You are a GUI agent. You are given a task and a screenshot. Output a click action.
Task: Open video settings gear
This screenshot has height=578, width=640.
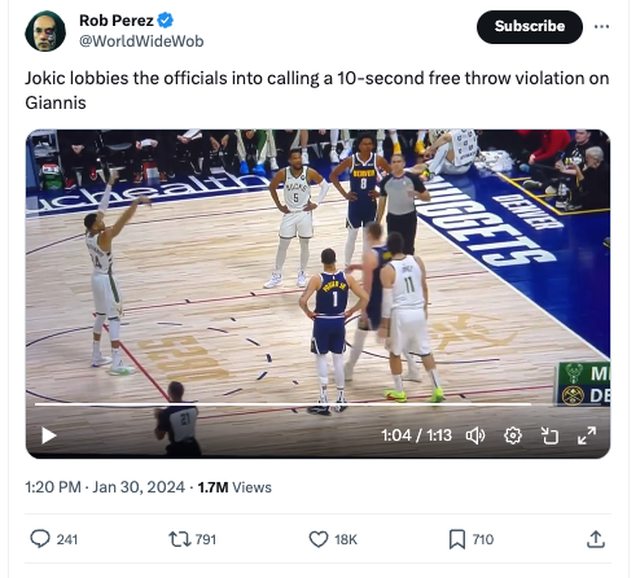click(513, 435)
